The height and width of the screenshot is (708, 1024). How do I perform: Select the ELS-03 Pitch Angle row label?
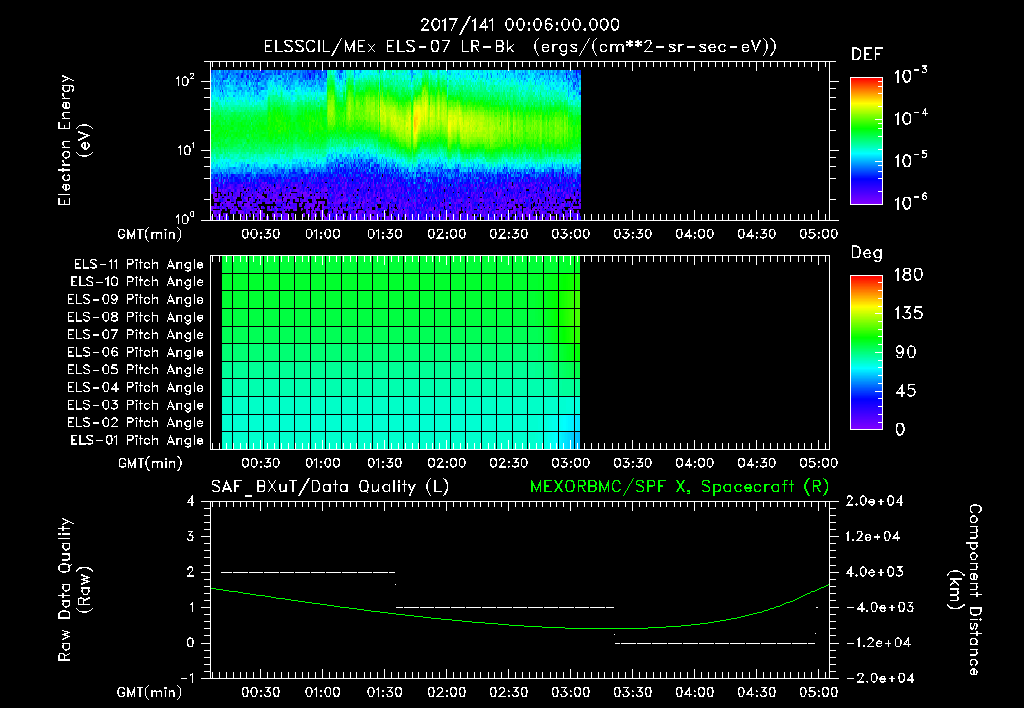coord(136,406)
